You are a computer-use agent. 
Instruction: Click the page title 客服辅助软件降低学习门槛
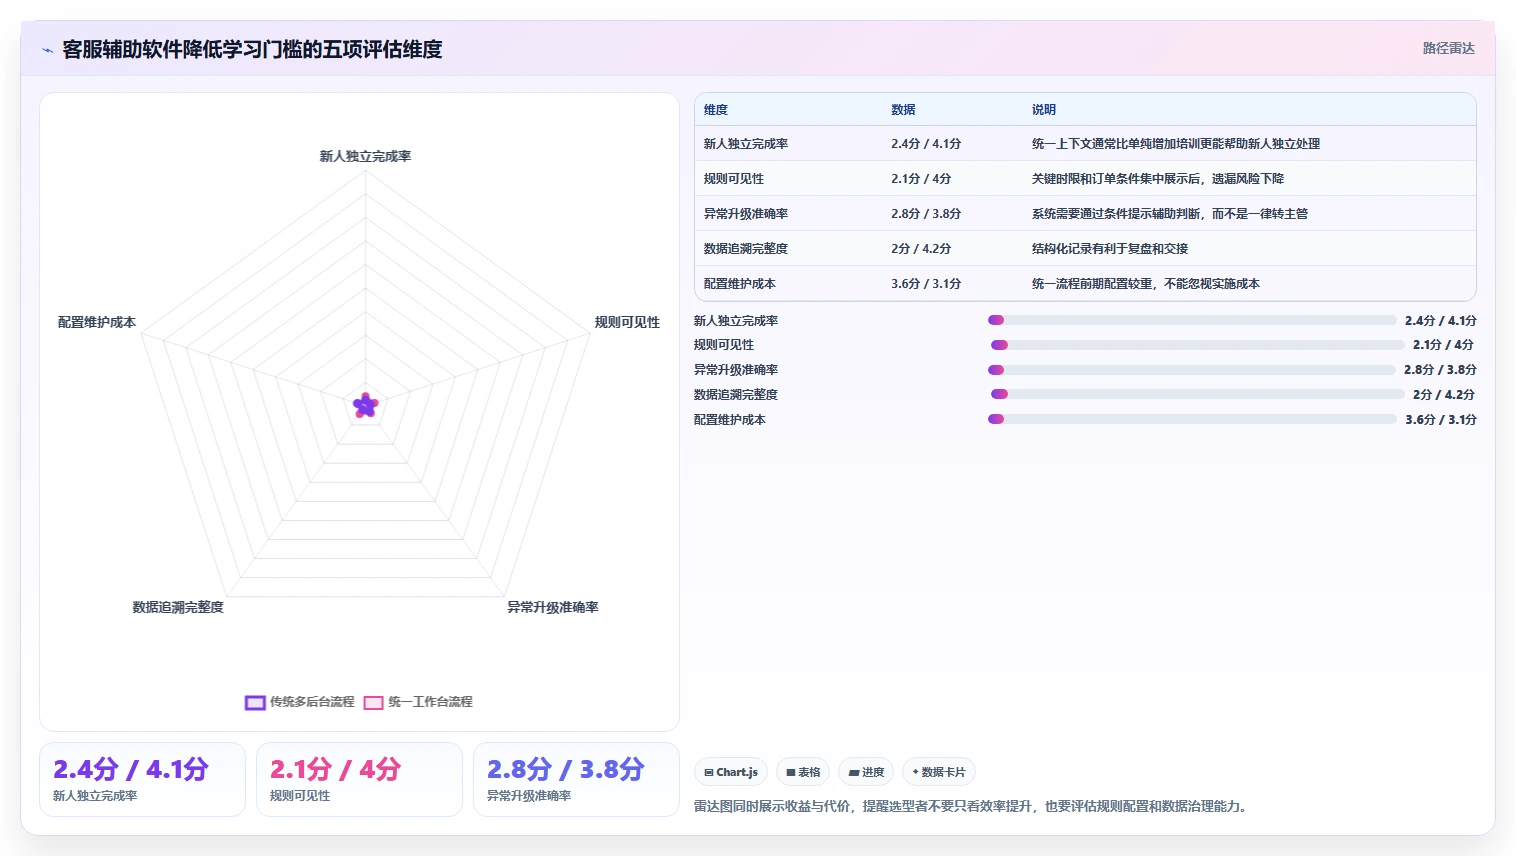pos(252,49)
